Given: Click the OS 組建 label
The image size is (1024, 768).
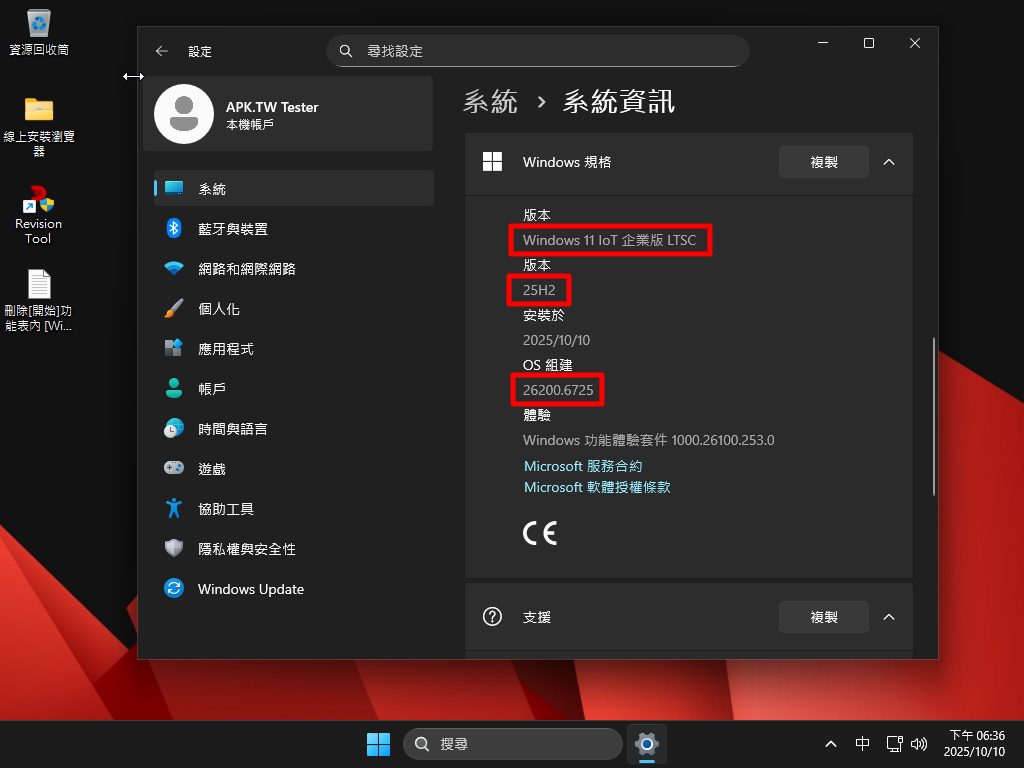Looking at the screenshot, I should 547,365.
